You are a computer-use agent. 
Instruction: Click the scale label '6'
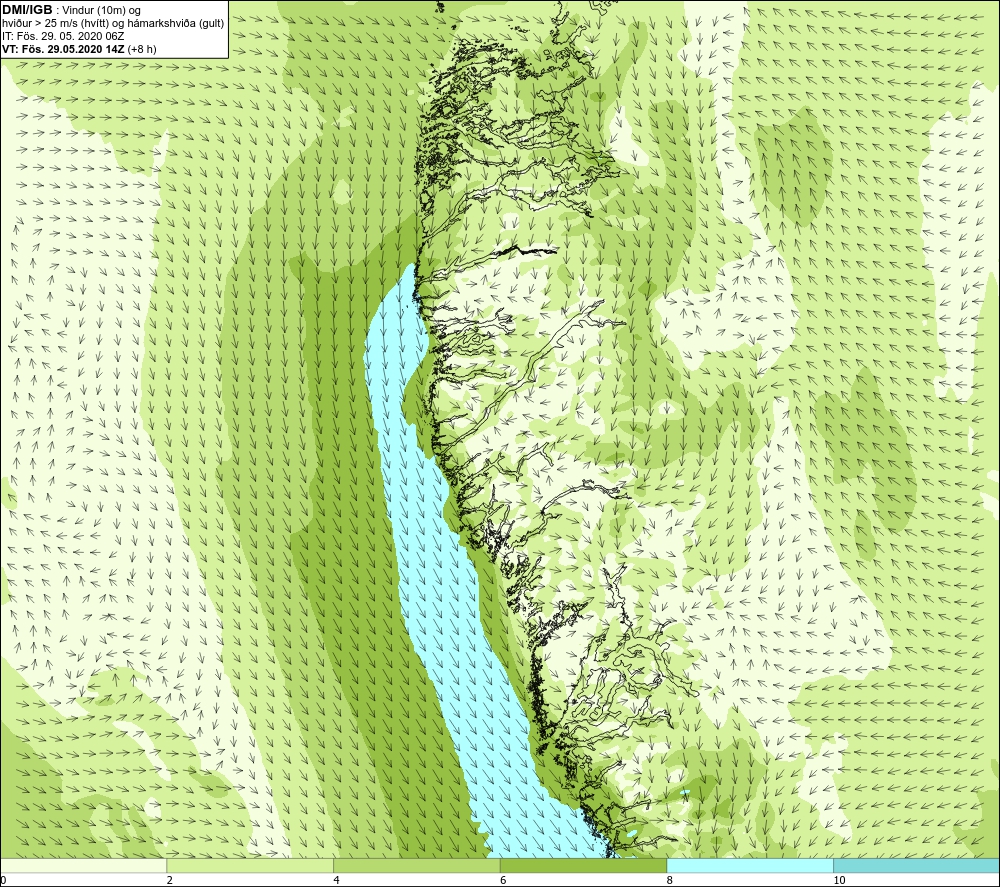pos(503,881)
